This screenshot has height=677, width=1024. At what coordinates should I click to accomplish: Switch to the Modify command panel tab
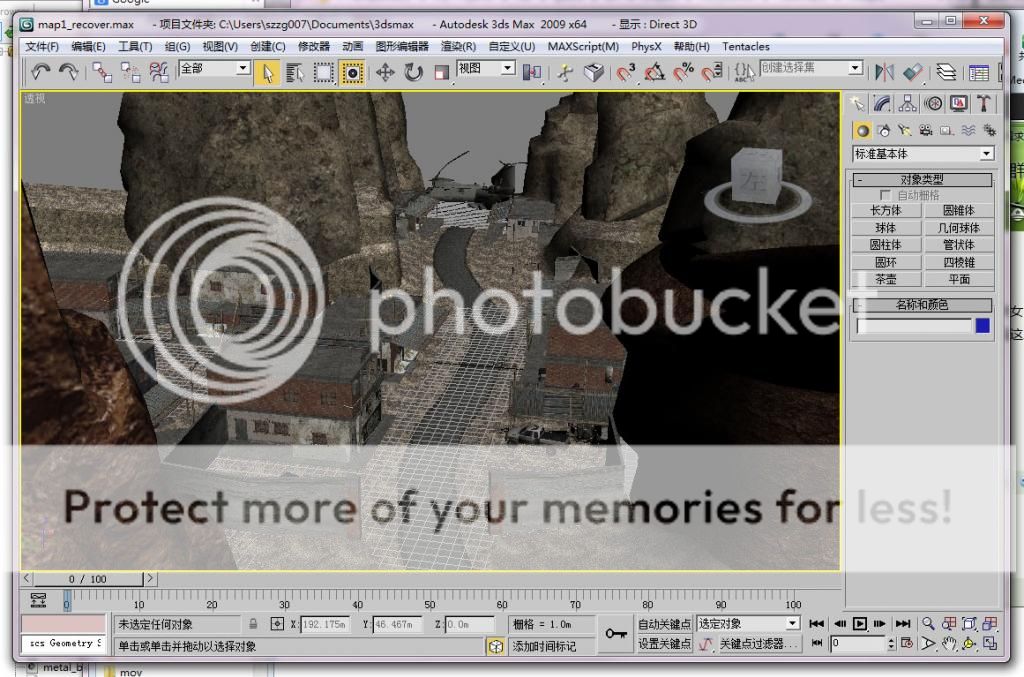[x=882, y=104]
